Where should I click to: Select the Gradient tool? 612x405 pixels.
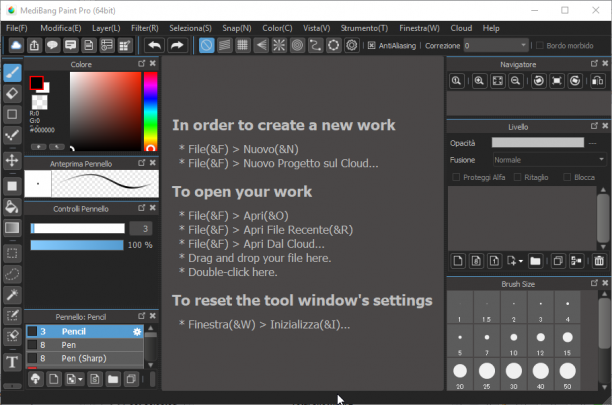tap(12, 227)
